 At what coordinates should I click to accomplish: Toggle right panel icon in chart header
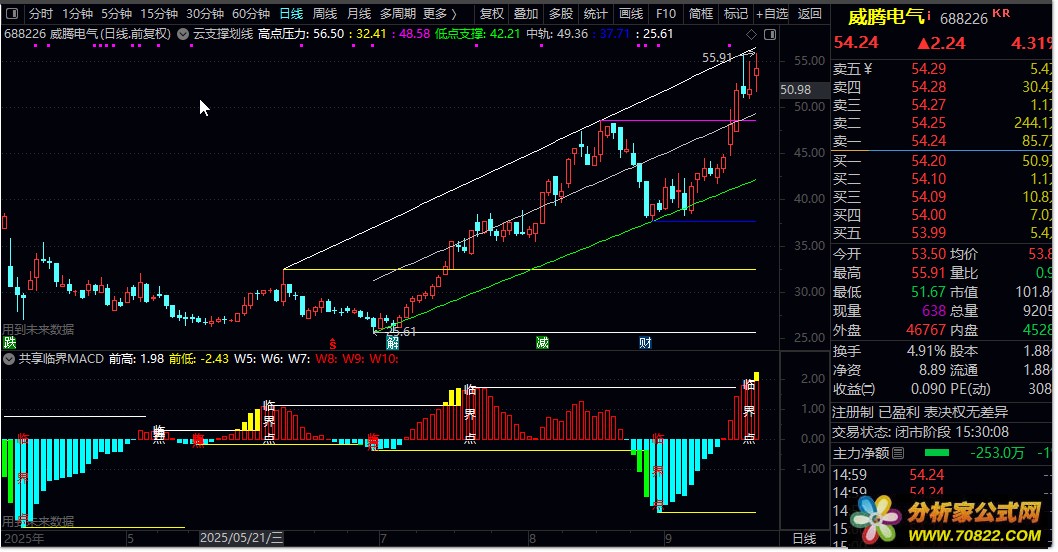770,34
